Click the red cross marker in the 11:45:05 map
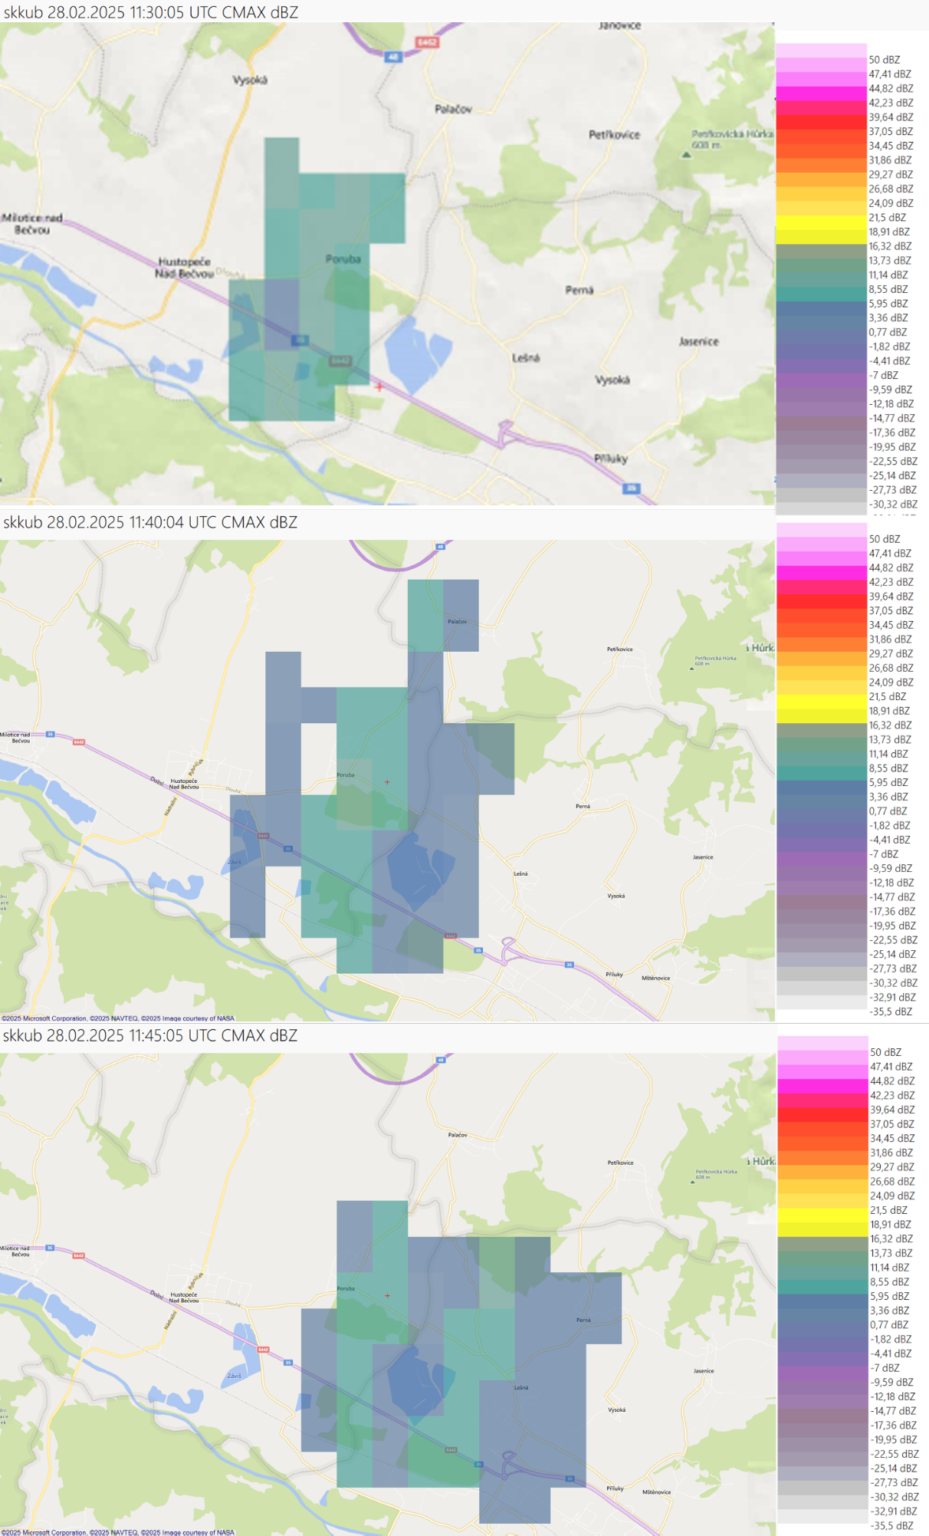The image size is (929, 1536). click(387, 1295)
